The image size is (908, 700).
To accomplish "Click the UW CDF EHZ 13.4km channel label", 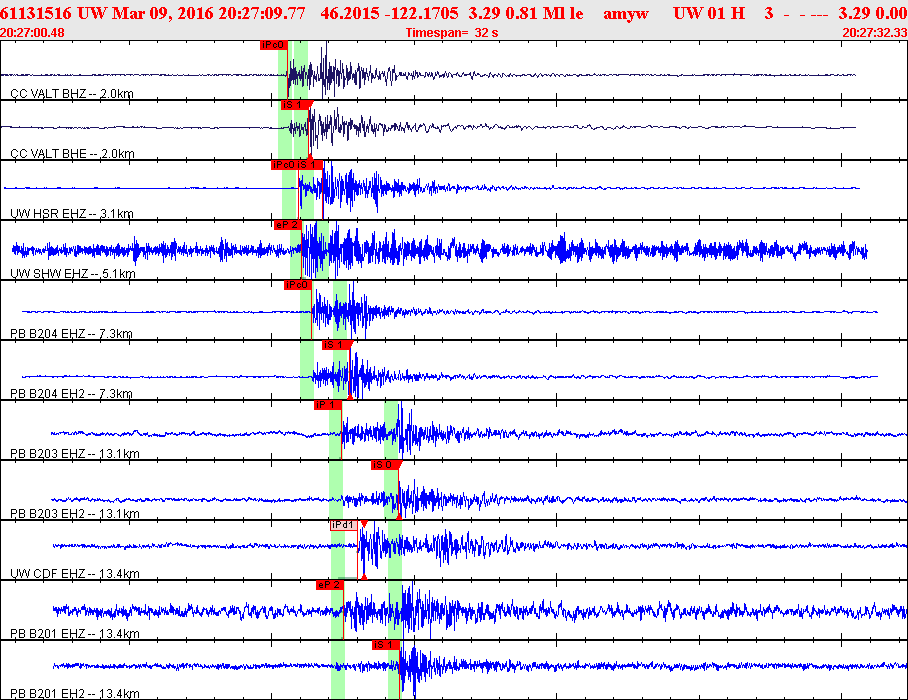I will pyautogui.click(x=74, y=573).
